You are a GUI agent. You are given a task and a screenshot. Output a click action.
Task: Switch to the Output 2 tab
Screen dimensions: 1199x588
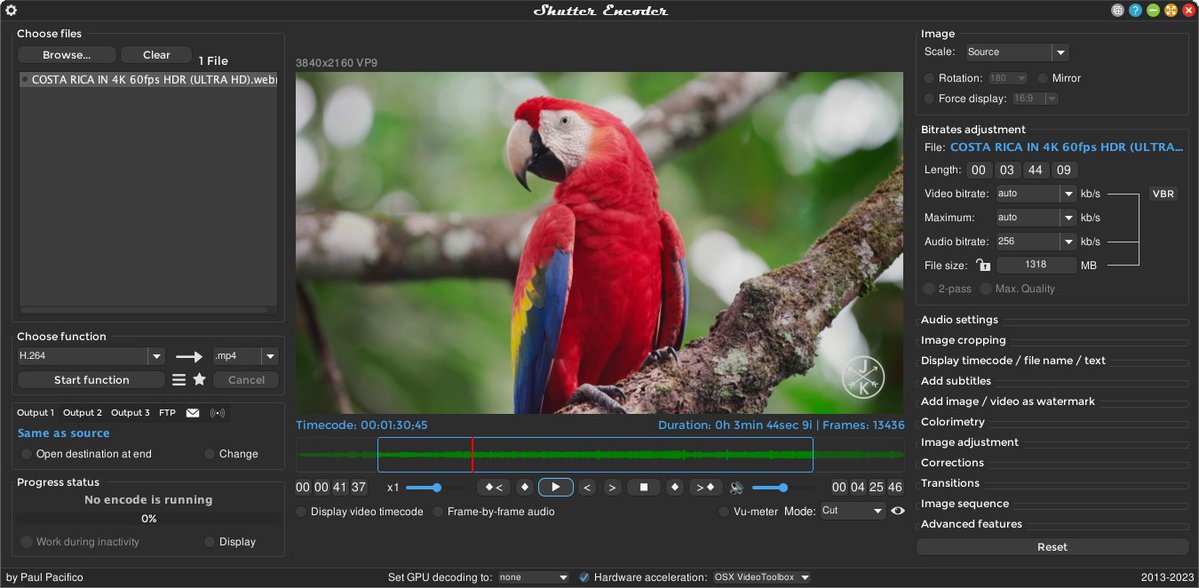(83, 413)
